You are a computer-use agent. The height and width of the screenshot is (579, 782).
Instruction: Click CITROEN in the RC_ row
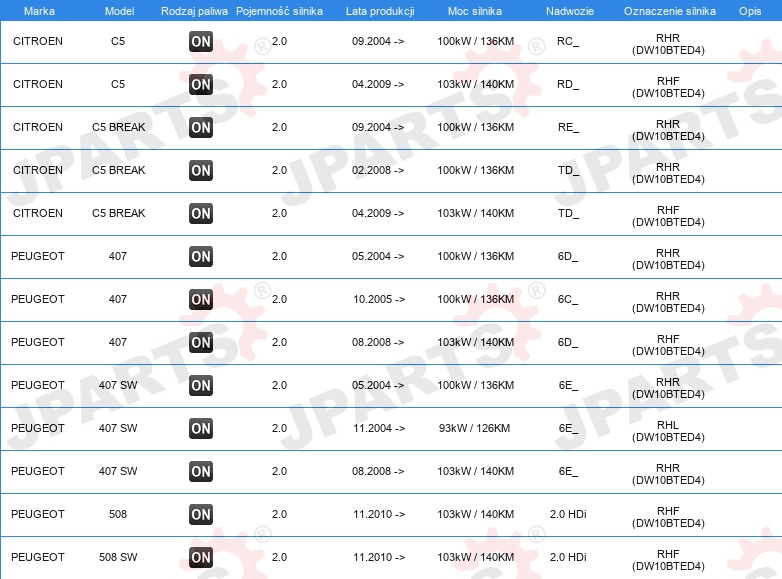pyautogui.click(x=38, y=41)
